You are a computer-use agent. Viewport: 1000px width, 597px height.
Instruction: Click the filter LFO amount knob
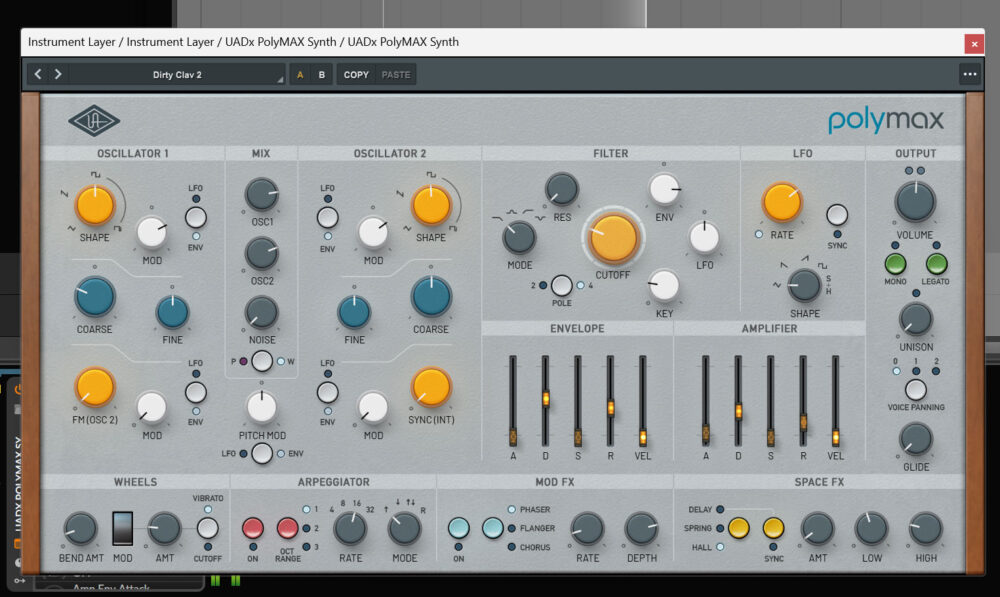704,238
